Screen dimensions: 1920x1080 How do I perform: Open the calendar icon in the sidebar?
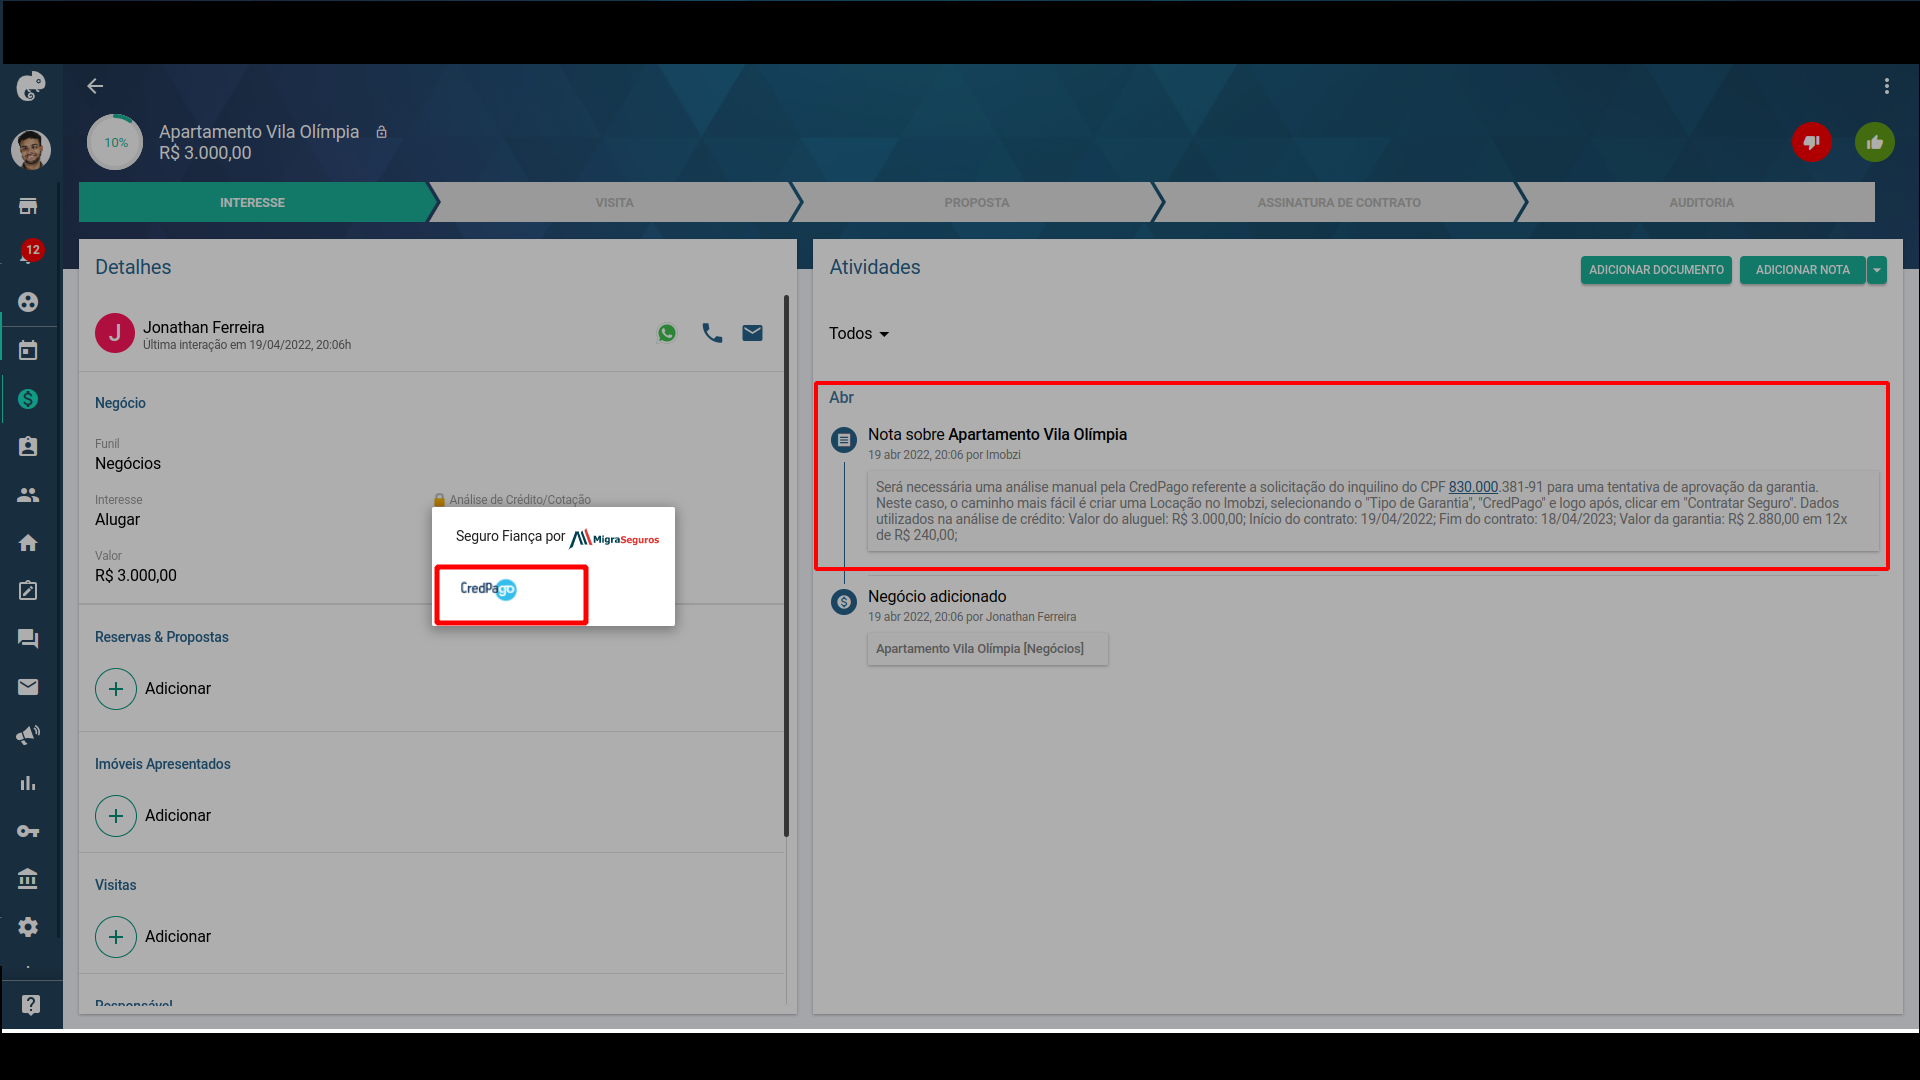pos(28,350)
